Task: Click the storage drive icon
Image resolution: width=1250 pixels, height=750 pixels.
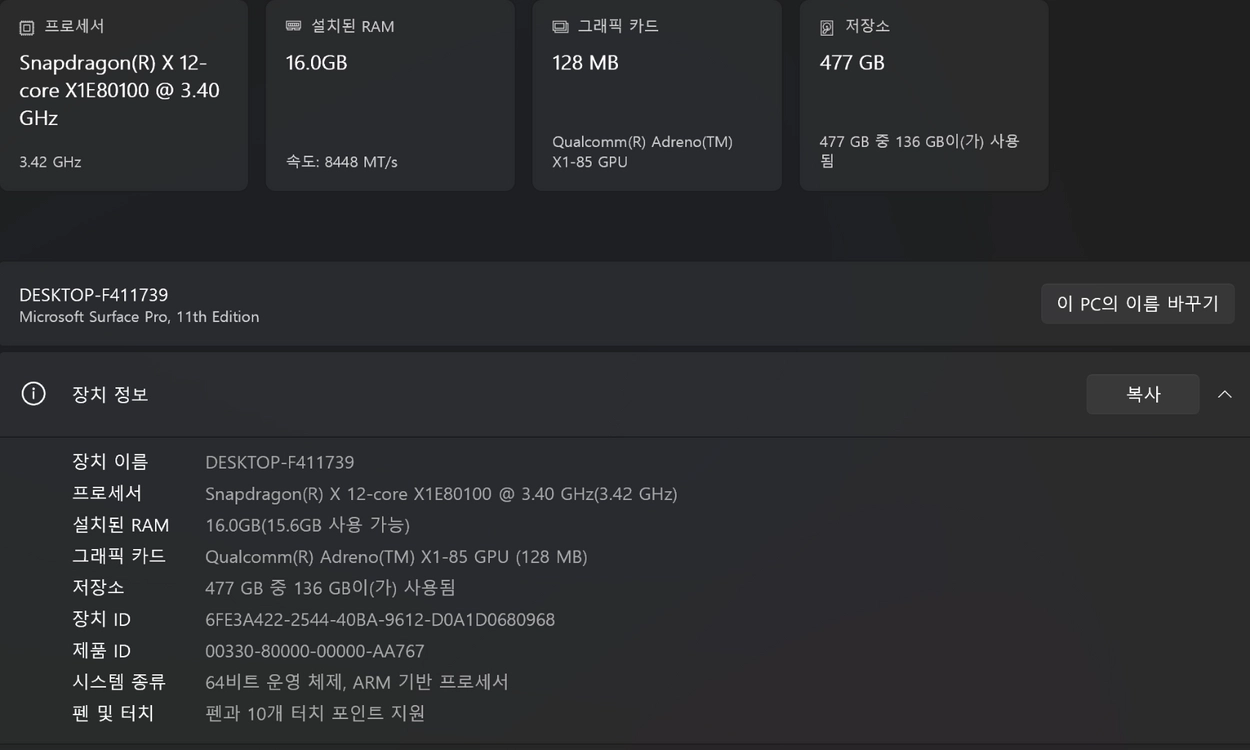Action: click(827, 28)
